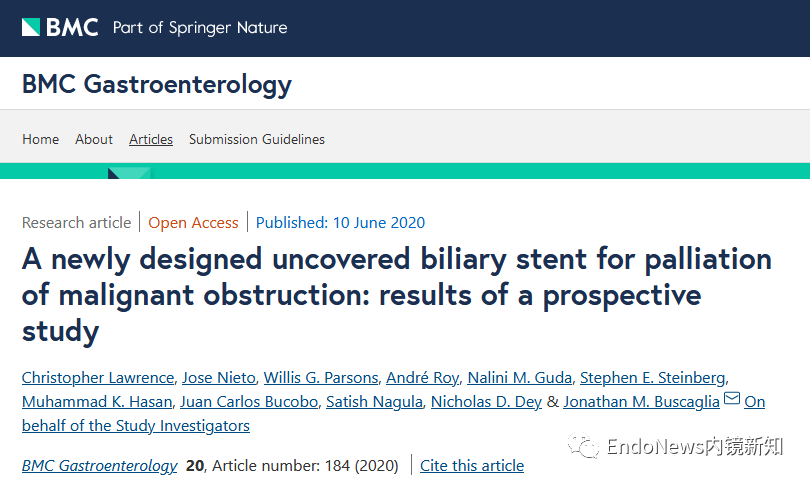Click the email envelope icon beside Buscaglia

click(731, 398)
